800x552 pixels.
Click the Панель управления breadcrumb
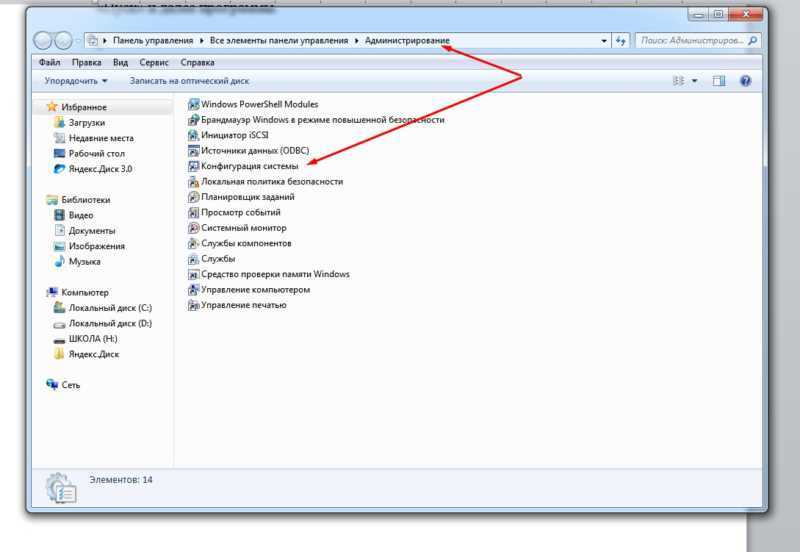pos(153,40)
